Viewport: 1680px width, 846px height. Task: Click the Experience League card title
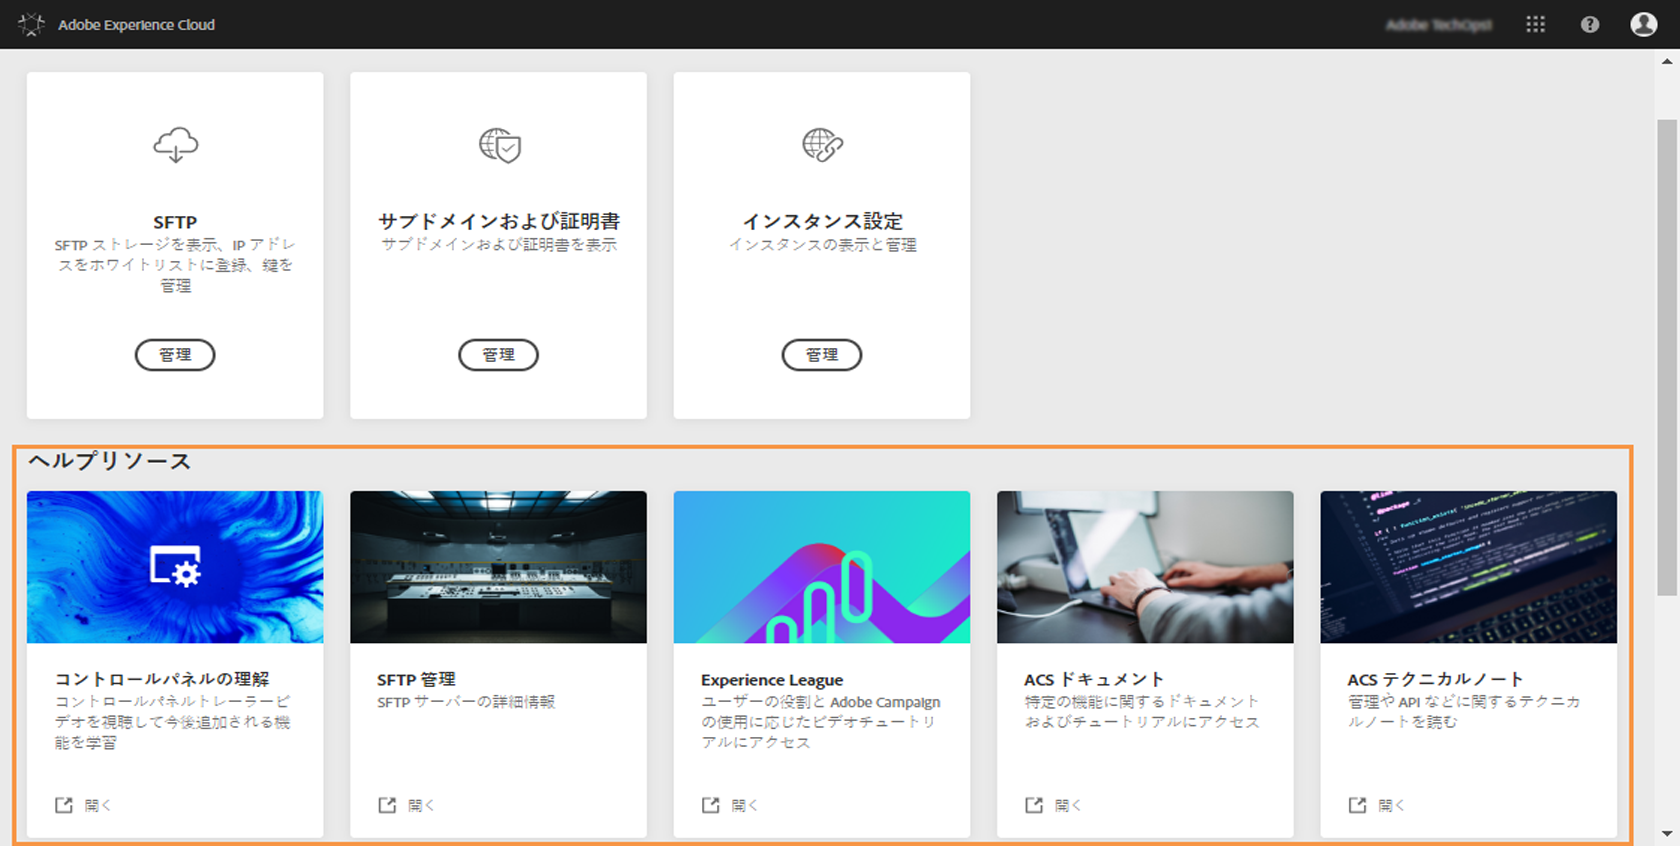coord(772,680)
